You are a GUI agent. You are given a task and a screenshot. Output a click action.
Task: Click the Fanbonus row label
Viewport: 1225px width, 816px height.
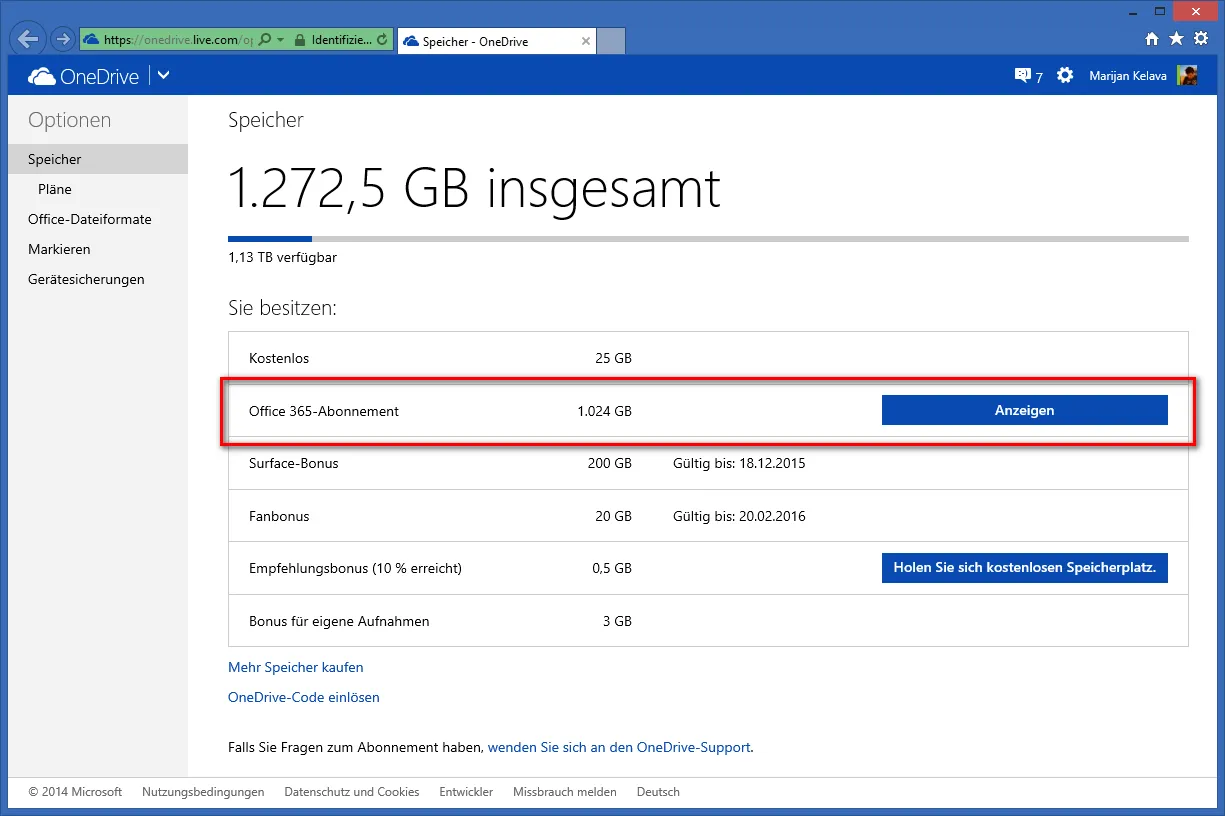click(279, 516)
